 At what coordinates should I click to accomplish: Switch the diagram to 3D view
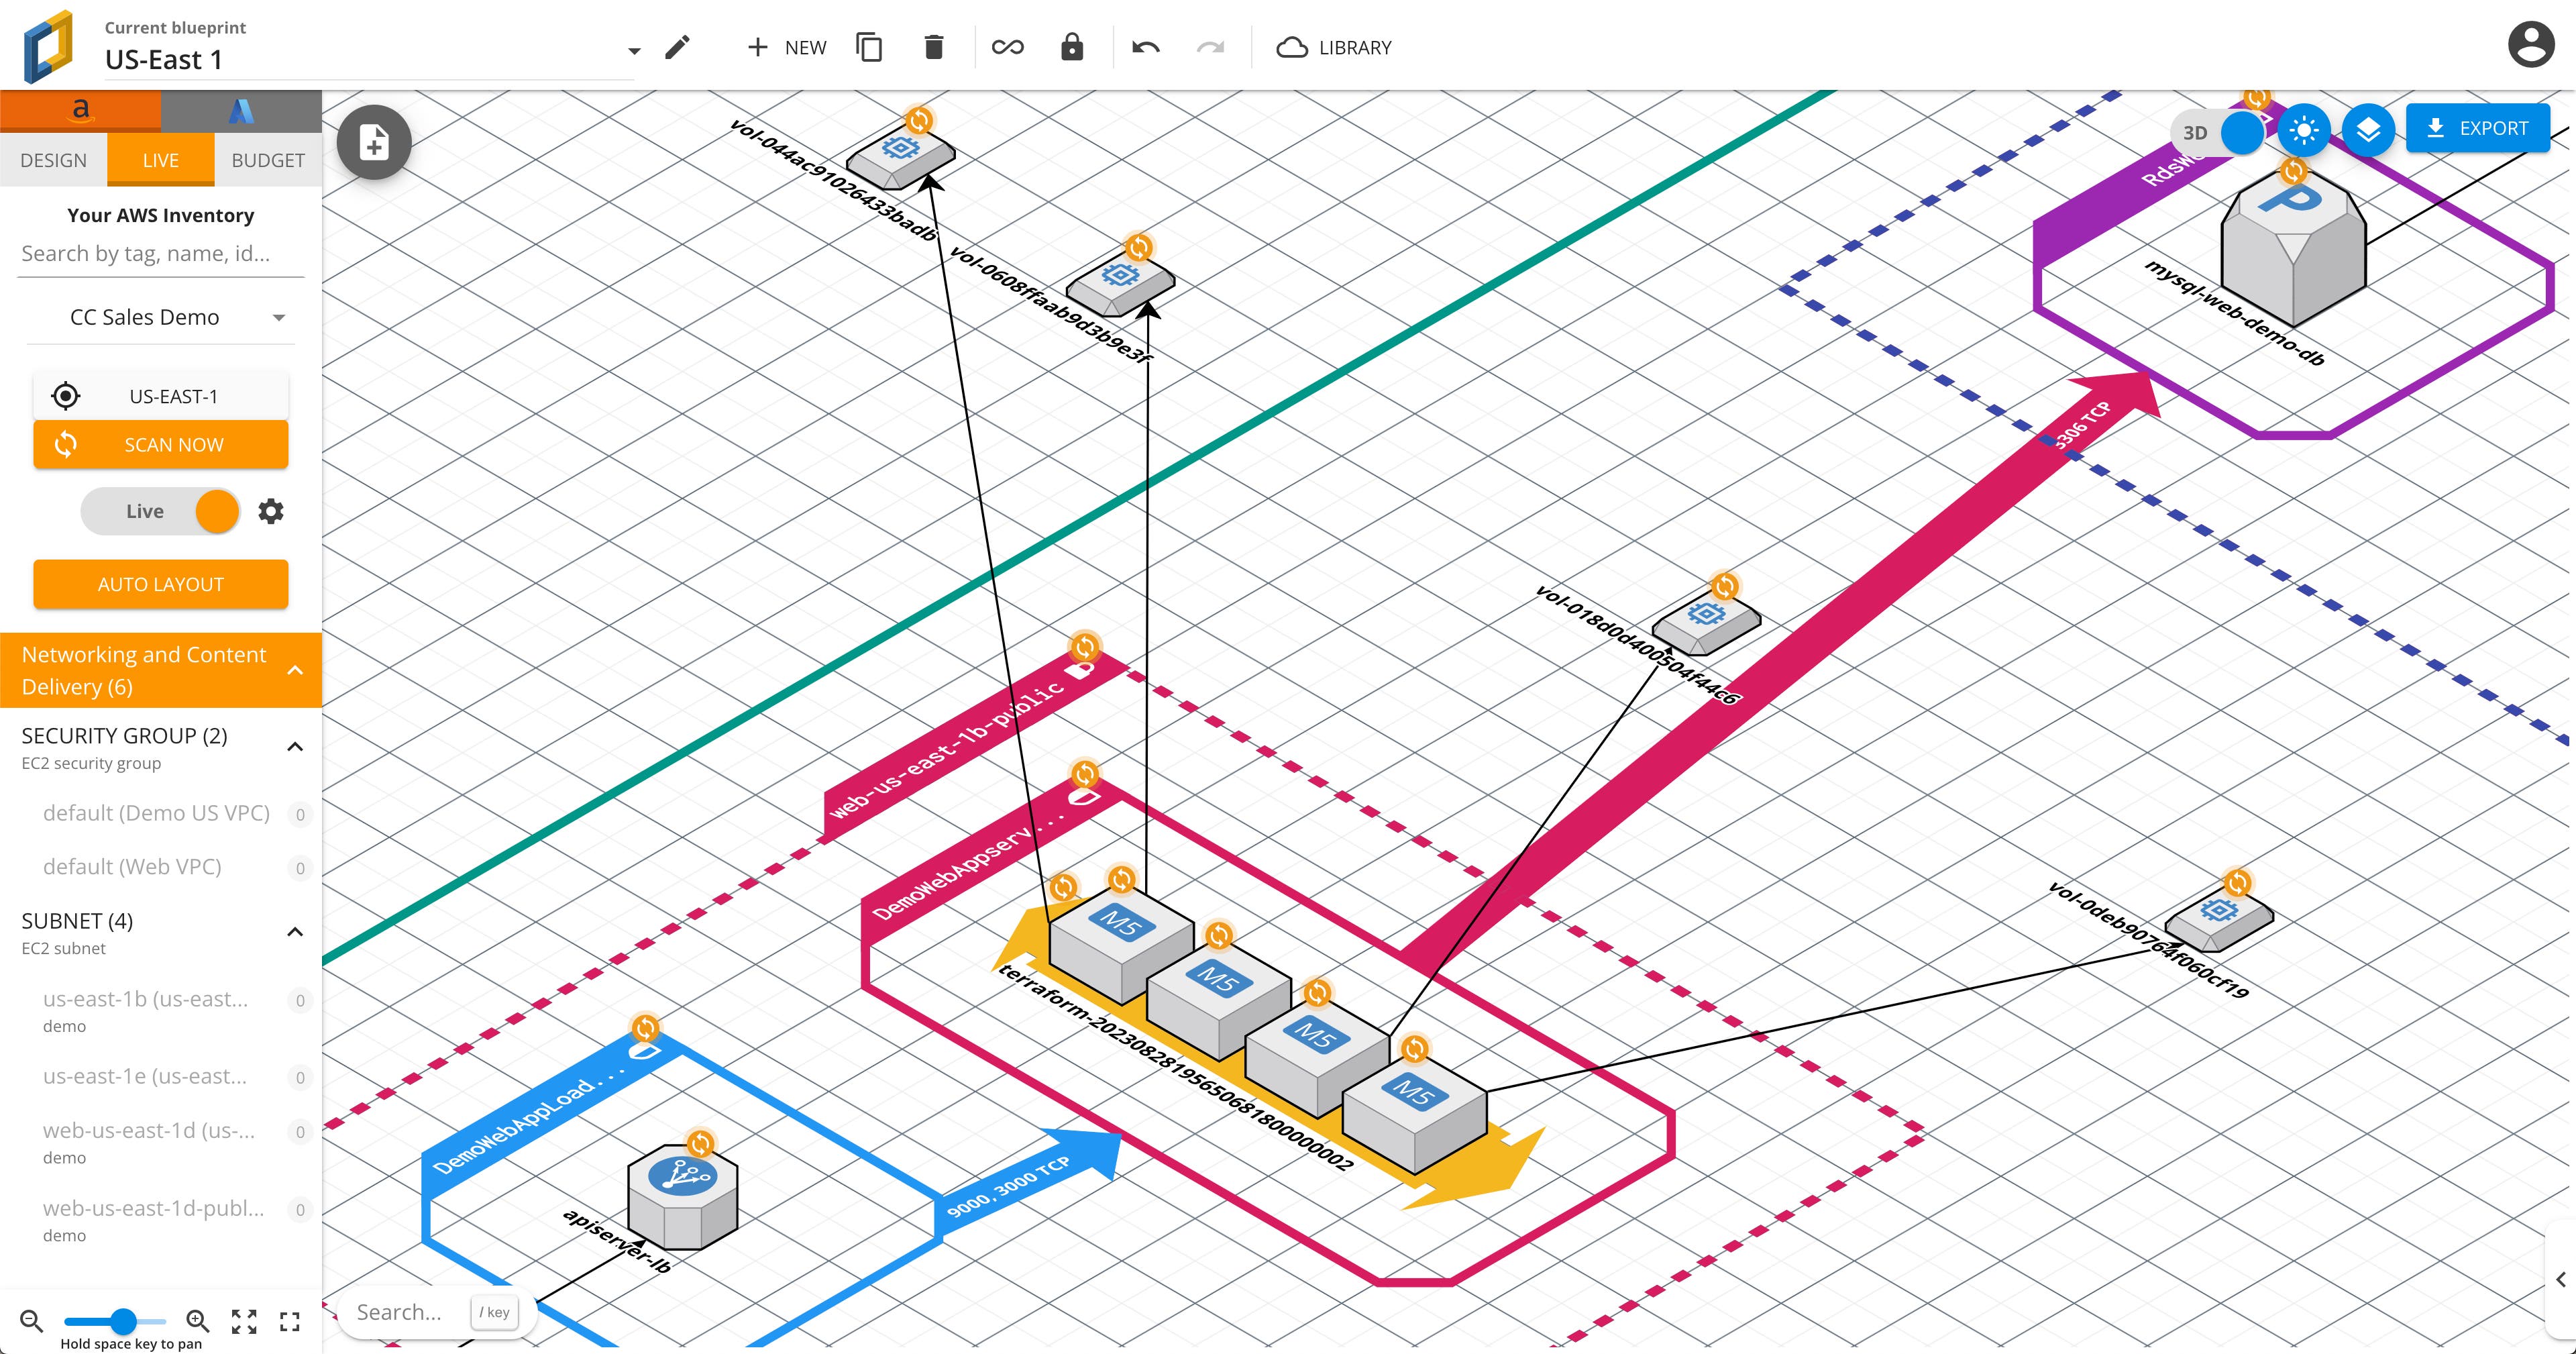[2196, 130]
